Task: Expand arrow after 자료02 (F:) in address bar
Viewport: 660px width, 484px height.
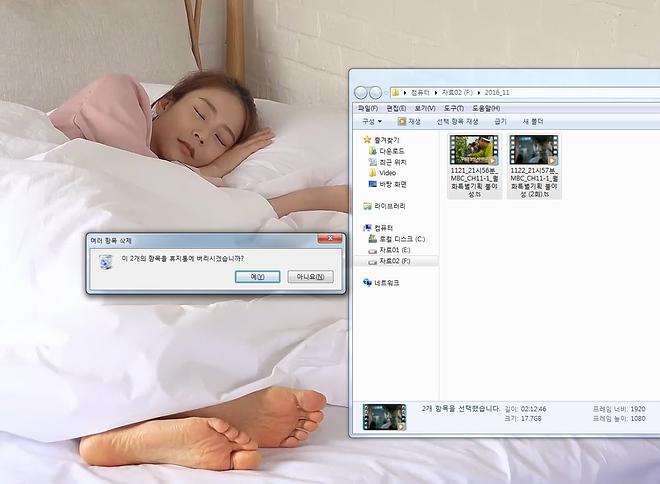Action: point(479,93)
